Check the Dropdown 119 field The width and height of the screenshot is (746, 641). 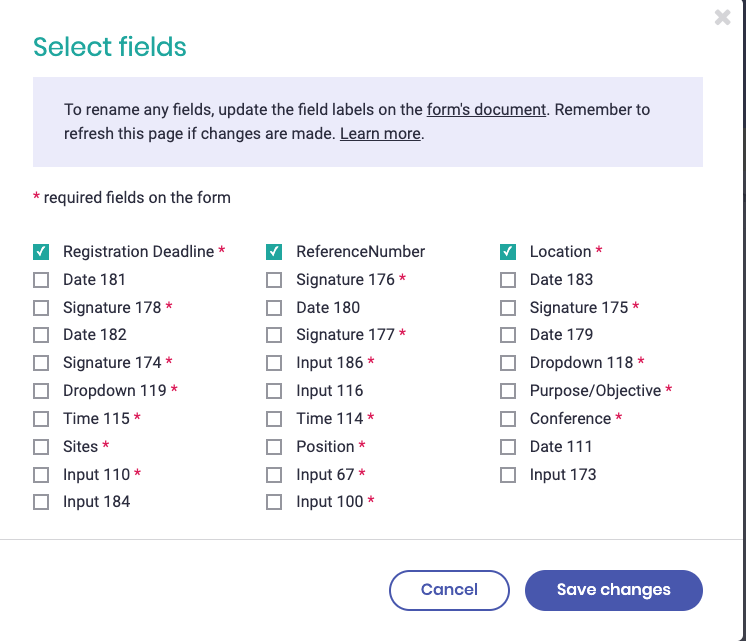point(41,391)
